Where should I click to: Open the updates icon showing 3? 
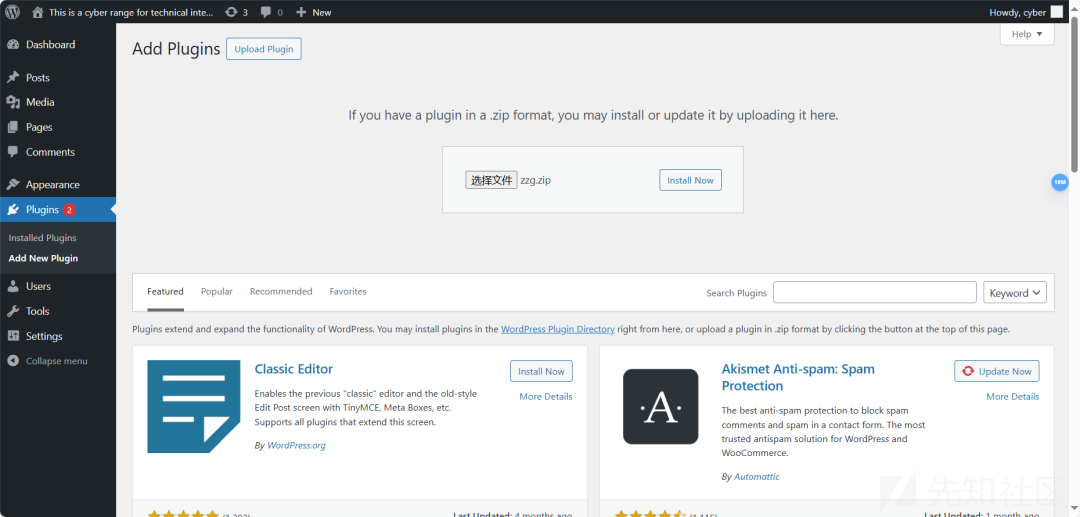[231, 12]
